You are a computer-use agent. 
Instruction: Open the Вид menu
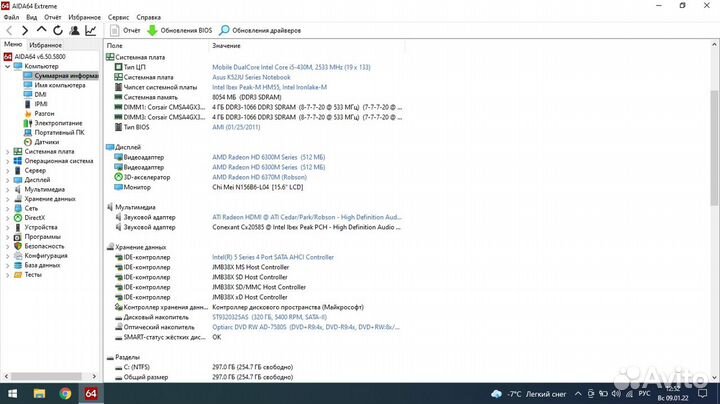tap(31, 17)
